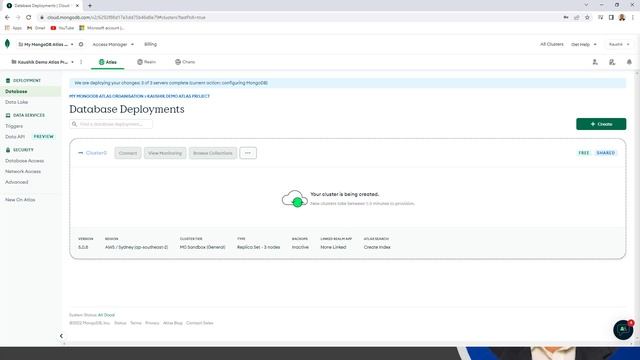Select Data Lake in the sidebar
Viewport: 640px width, 360px height.
pos(16,102)
